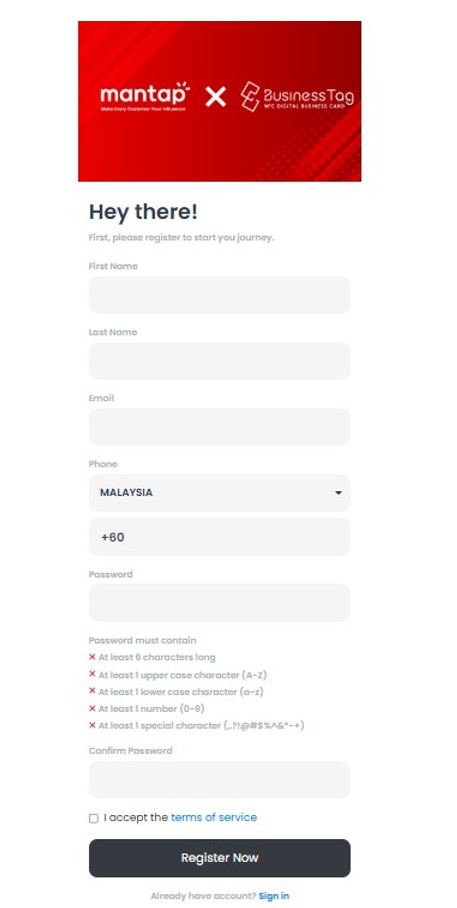Click the red X beside number rule
This screenshot has width=457, height=908.
pyautogui.click(x=92, y=708)
